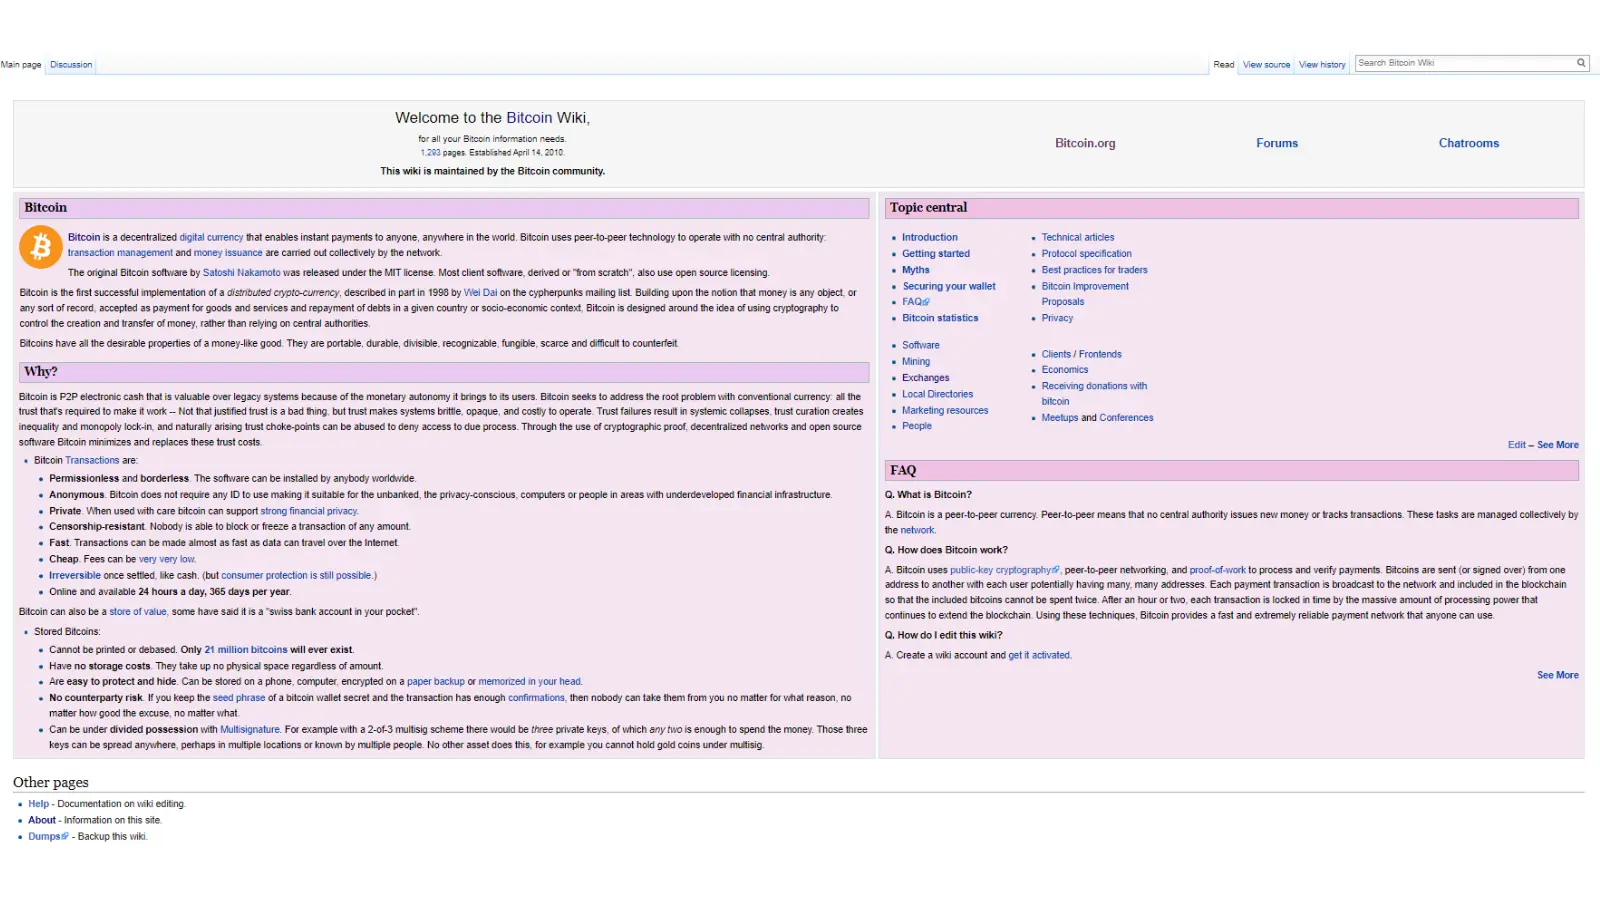This screenshot has width=1600, height=900.
Task: Open the View history tab
Action: pos(1322,65)
